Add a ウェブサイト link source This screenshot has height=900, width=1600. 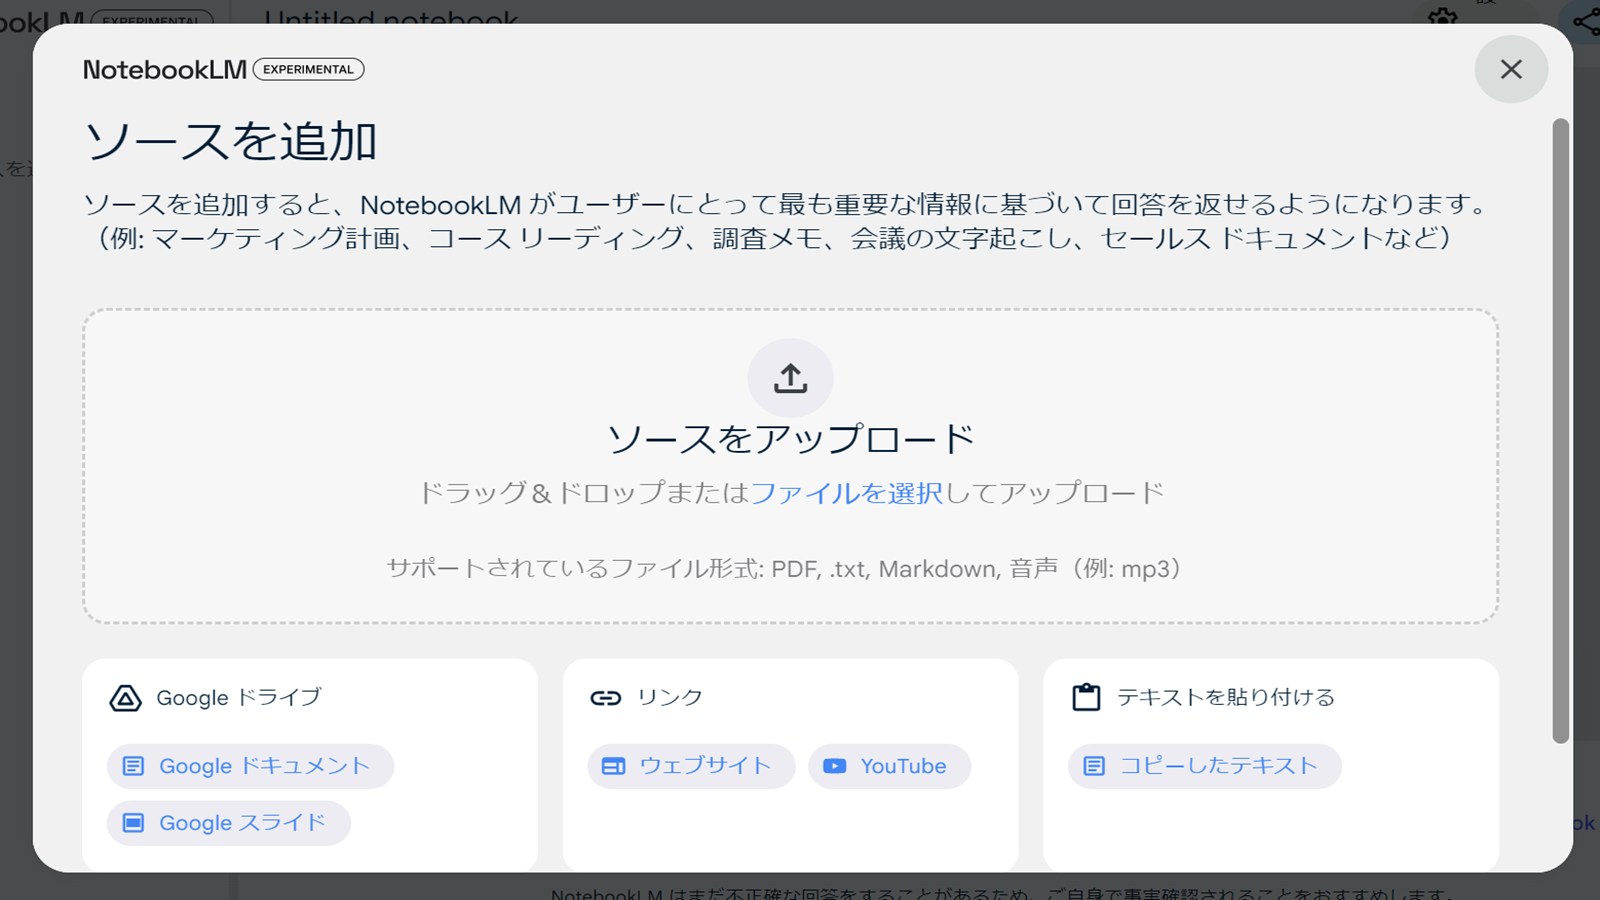(x=689, y=765)
